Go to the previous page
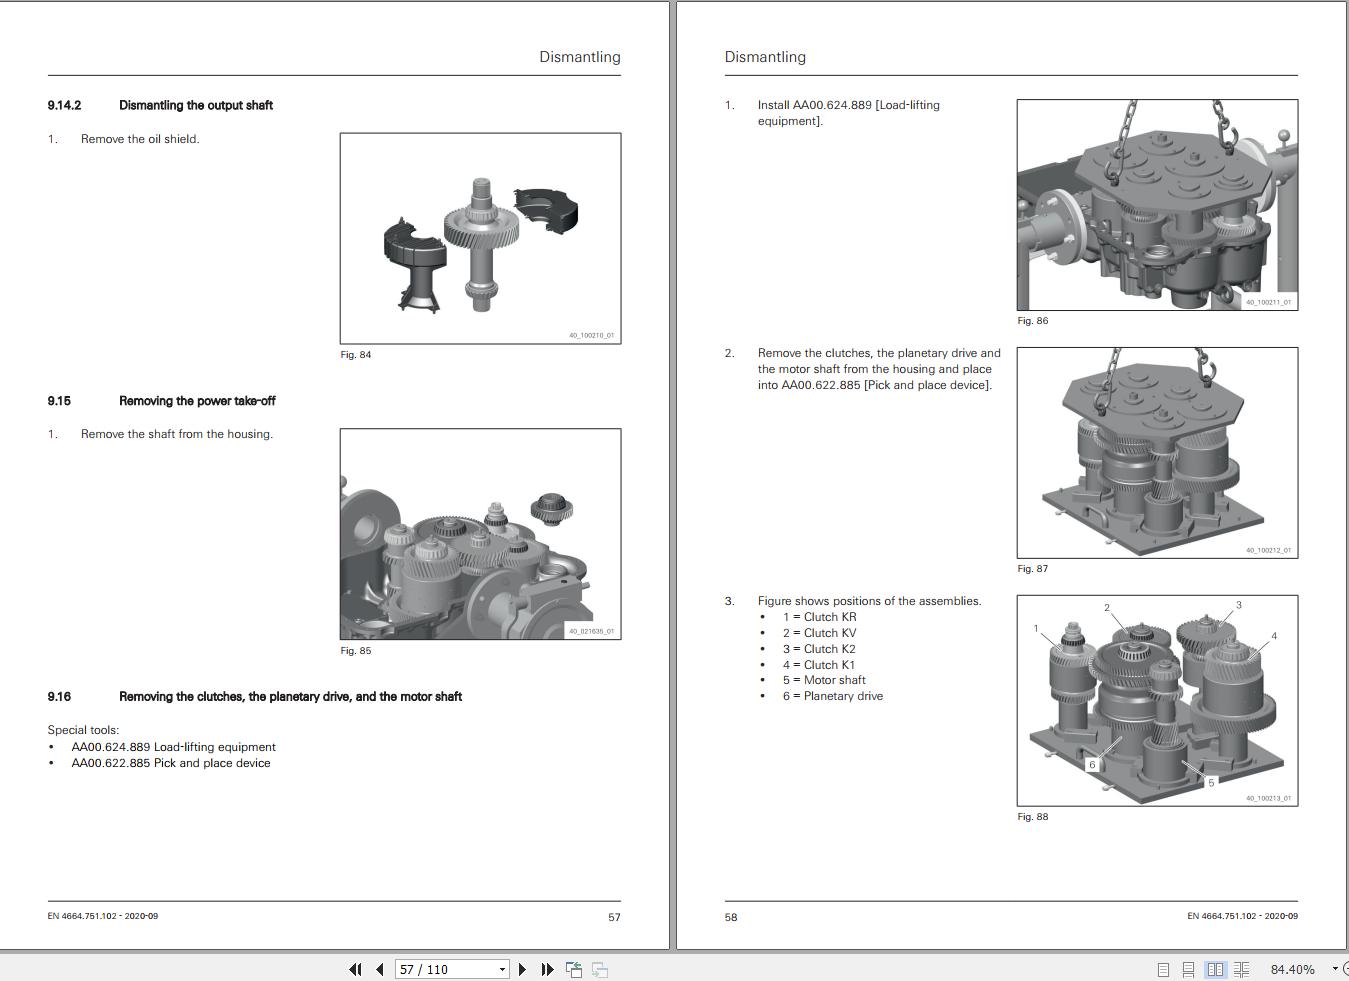 point(379,969)
